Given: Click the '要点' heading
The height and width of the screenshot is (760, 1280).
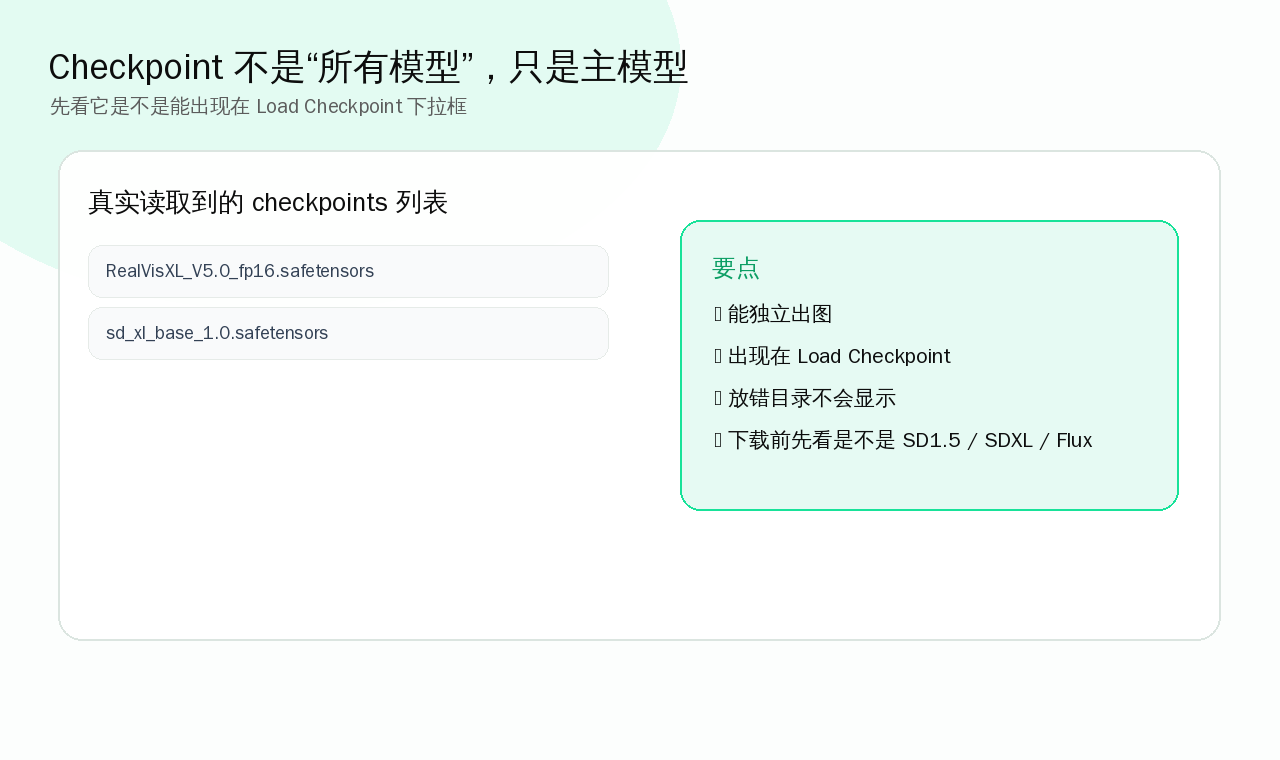Looking at the screenshot, I should [736, 268].
